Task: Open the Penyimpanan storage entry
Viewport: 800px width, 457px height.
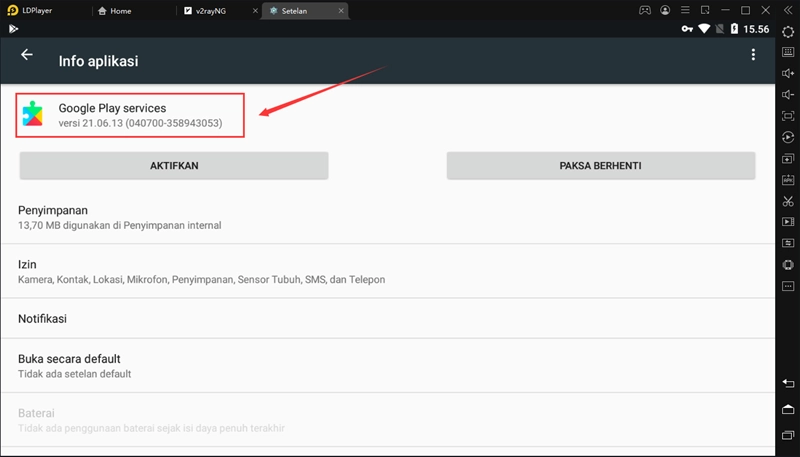Action: coord(388,217)
